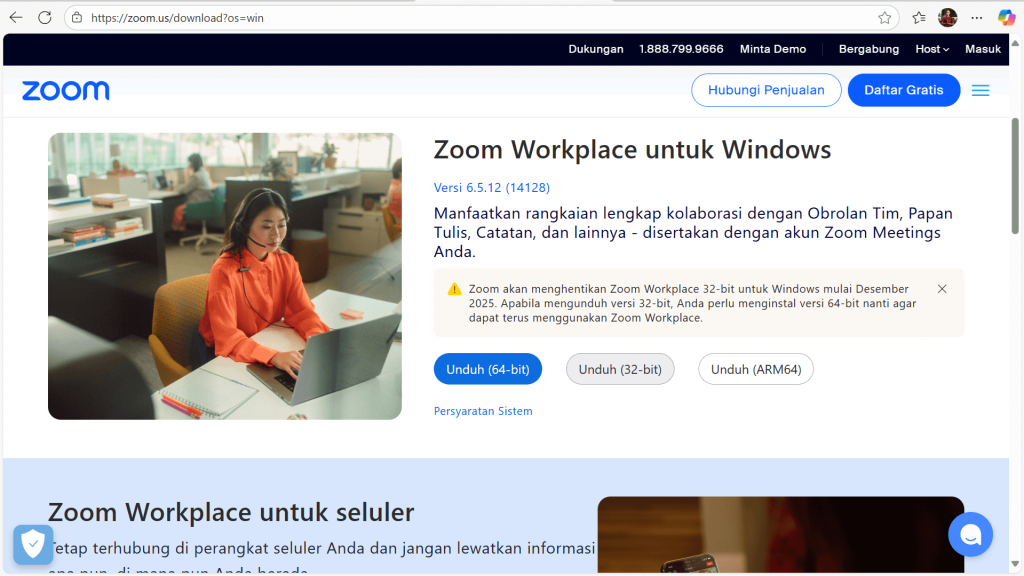Viewport: 1024px width, 576px height.
Task: Open the privacy shield badge
Action: point(33,544)
